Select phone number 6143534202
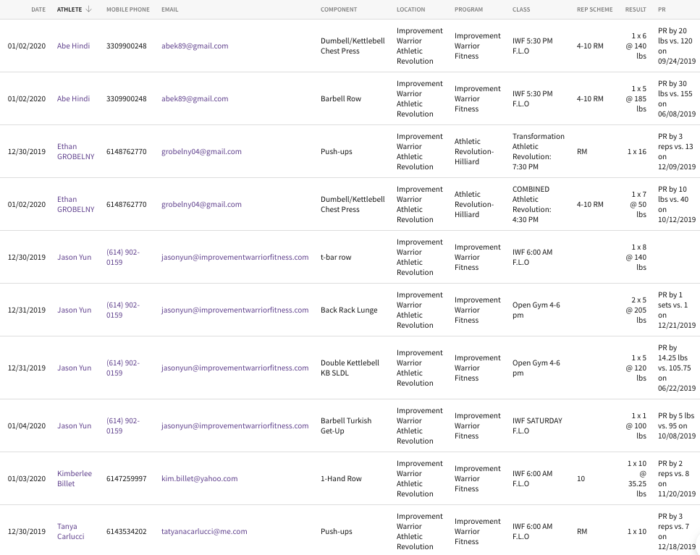The image size is (700, 555). (x=126, y=531)
